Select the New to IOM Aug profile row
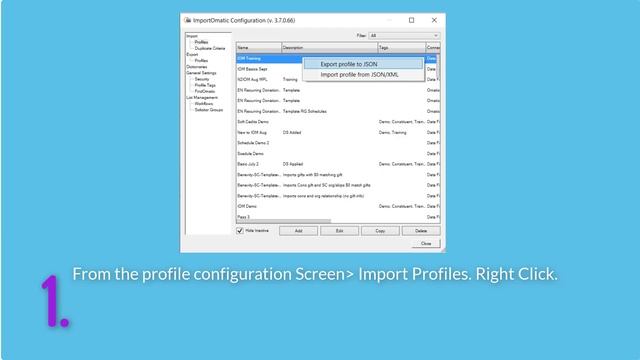The width and height of the screenshot is (640, 360). pyautogui.click(x=337, y=132)
